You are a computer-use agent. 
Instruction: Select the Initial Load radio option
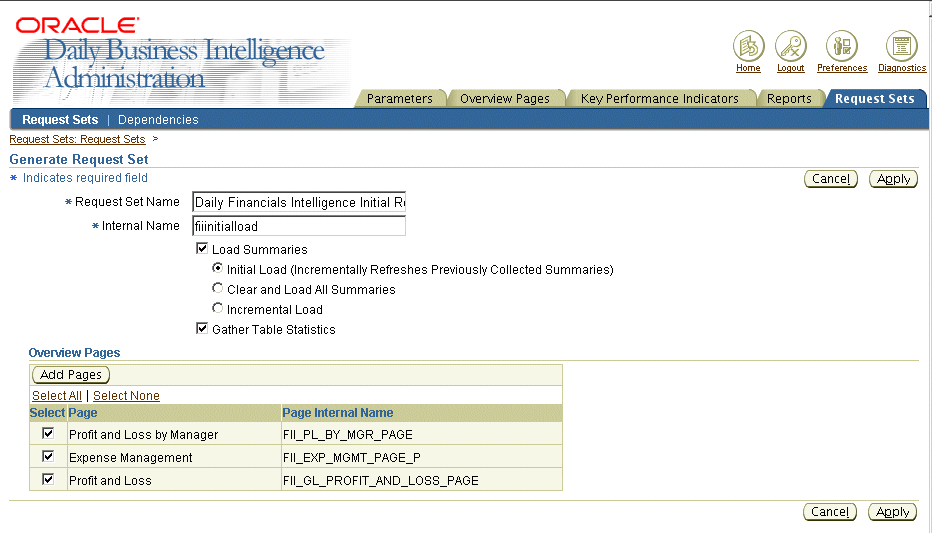coord(218,269)
